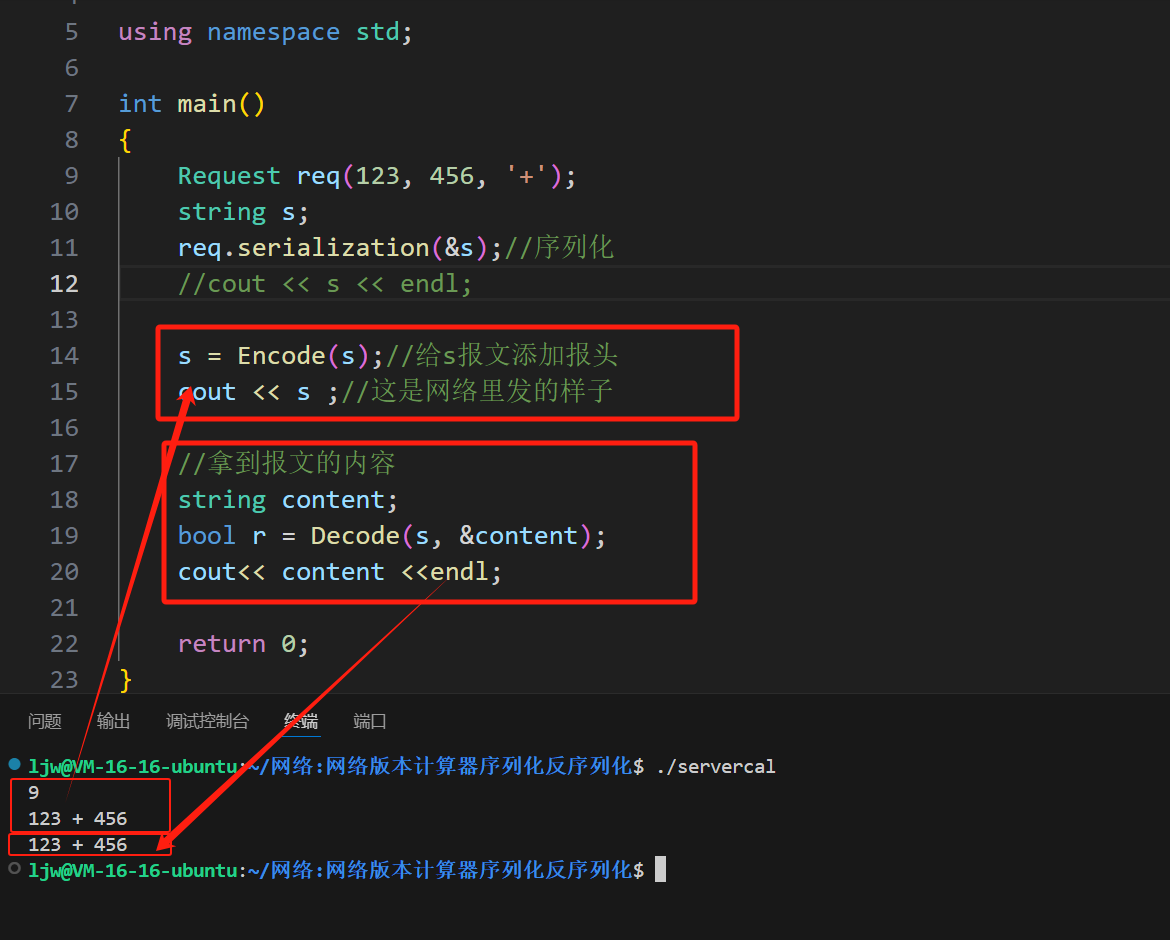Viewport: 1170px width, 940px height.
Task: Open the 调试控制台 debug console tab
Action: (x=207, y=721)
